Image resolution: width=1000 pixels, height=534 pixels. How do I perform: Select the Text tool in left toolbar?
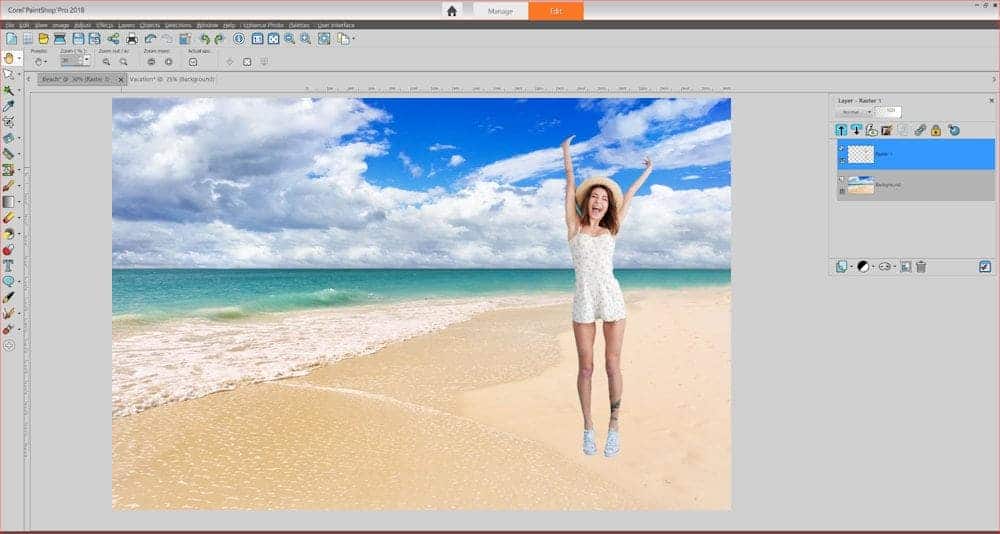(8, 265)
